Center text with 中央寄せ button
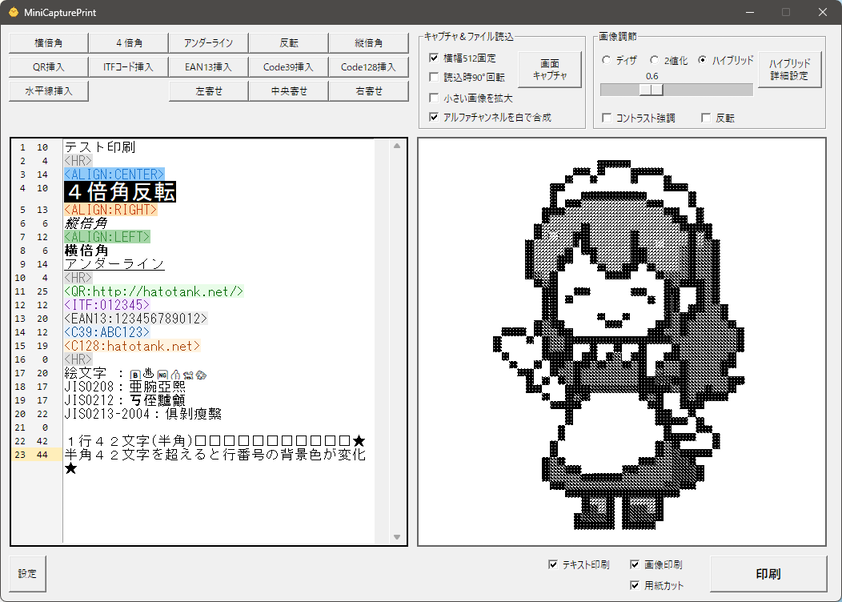This screenshot has width=842, height=602. click(288, 91)
